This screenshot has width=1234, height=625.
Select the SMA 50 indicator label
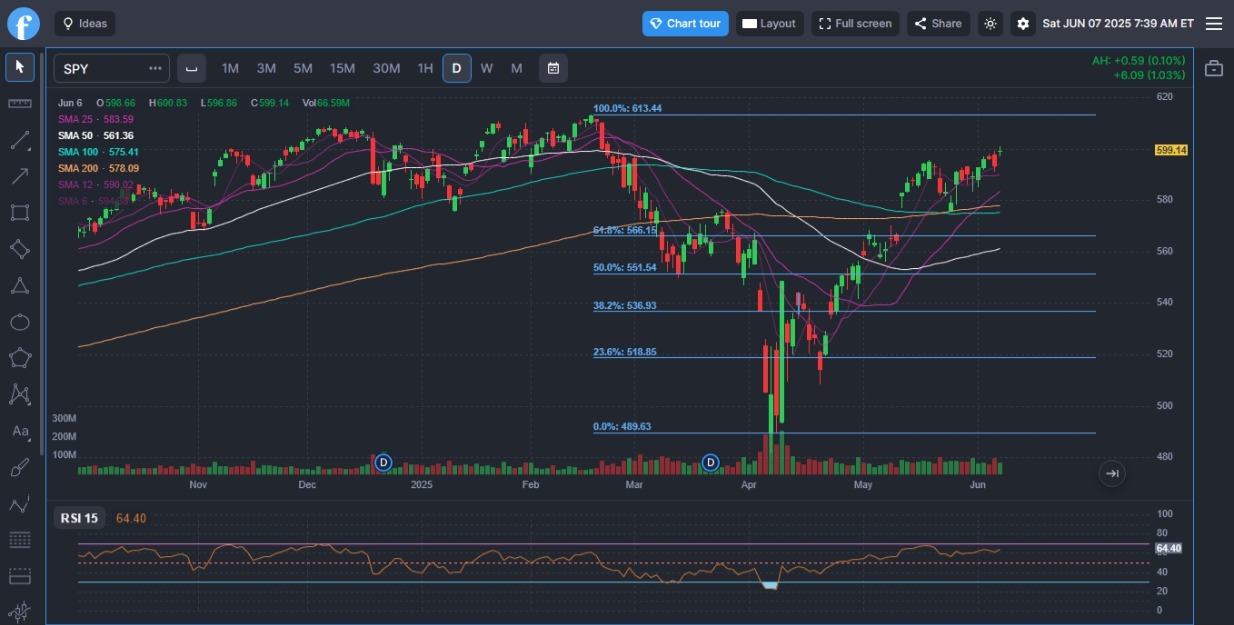(96, 135)
